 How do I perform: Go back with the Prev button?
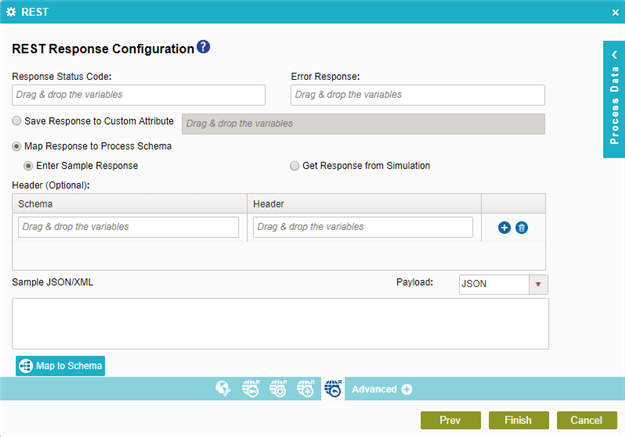point(450,420)
